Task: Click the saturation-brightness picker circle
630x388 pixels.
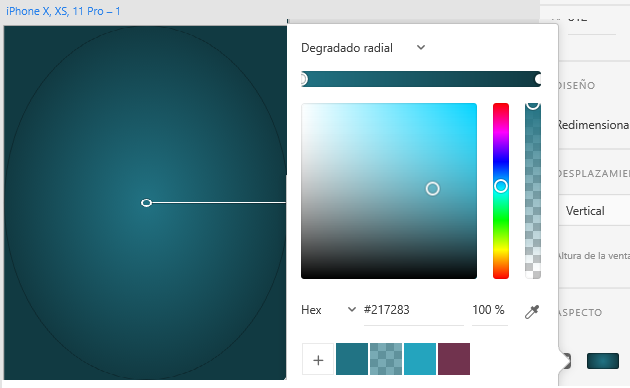Action: pos(432,188)
